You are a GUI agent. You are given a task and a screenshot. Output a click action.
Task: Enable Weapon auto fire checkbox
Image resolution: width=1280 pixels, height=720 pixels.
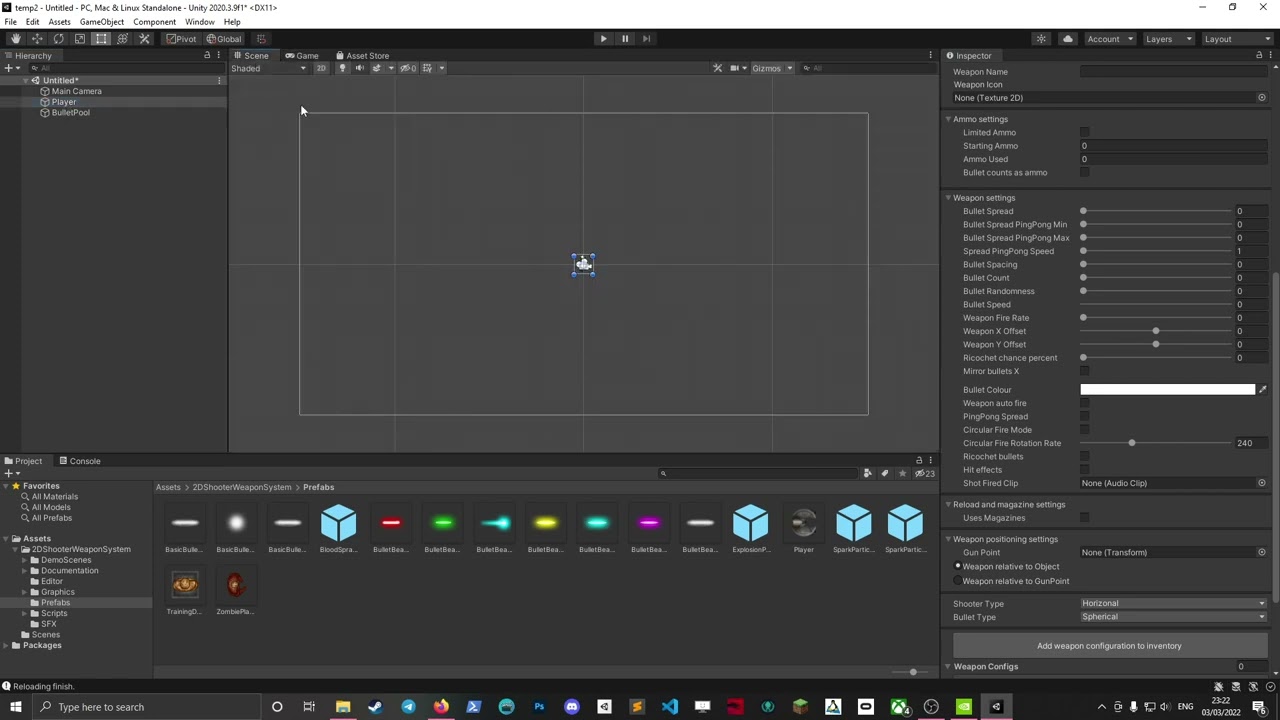tap(1085, 404)
